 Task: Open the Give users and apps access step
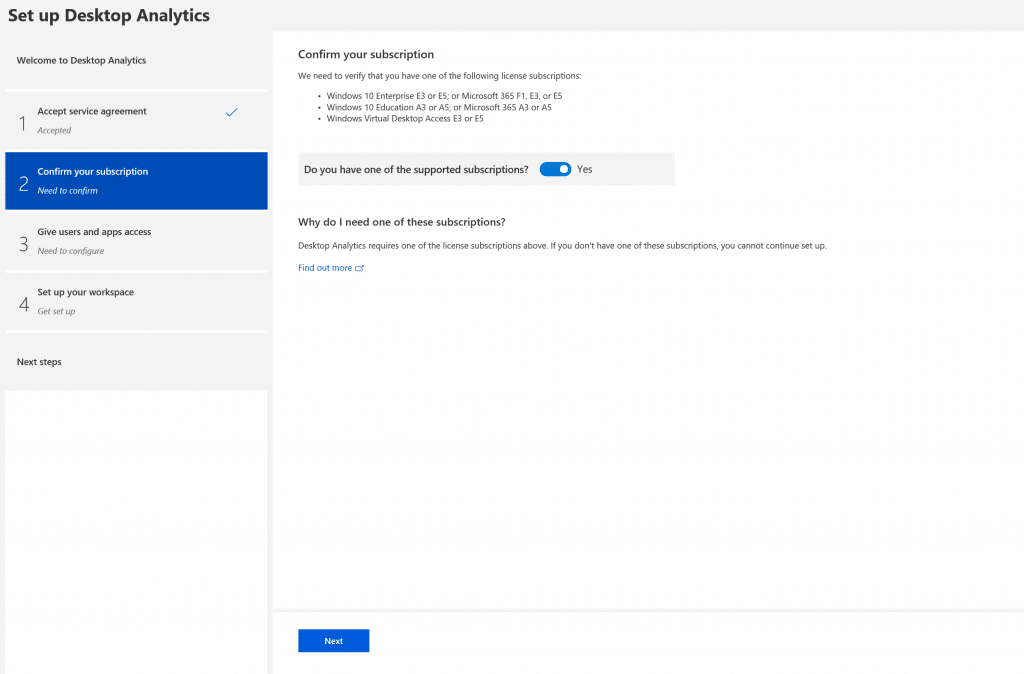pyautogui.click(x=135, y=241)
